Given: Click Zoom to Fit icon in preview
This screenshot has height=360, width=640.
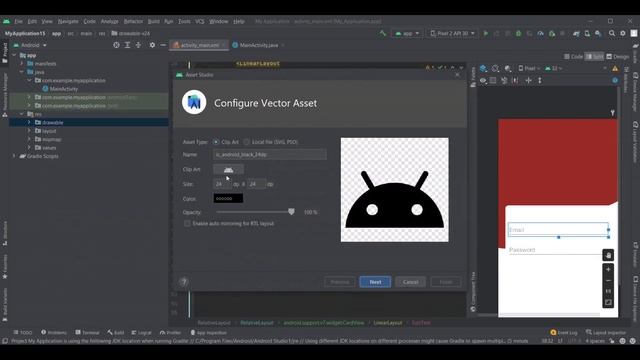Looking at the screenshot, I should tap(608, 302).
